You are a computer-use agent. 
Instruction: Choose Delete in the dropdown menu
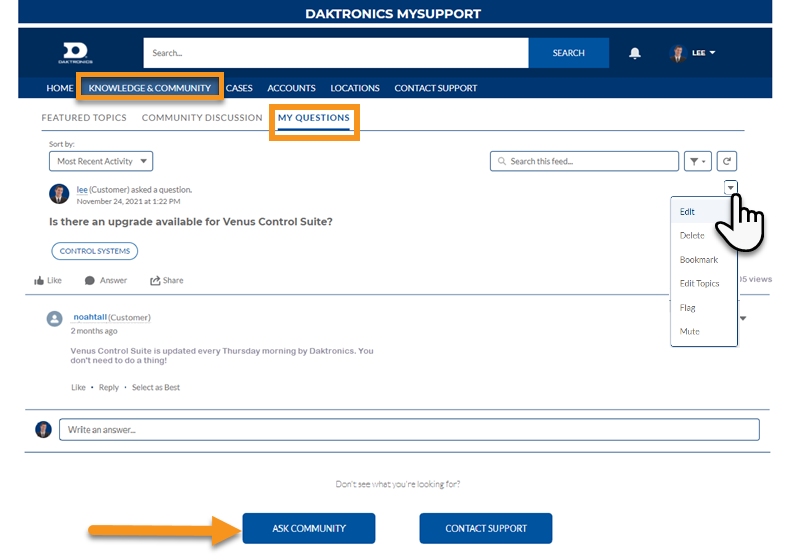(692, 236)
